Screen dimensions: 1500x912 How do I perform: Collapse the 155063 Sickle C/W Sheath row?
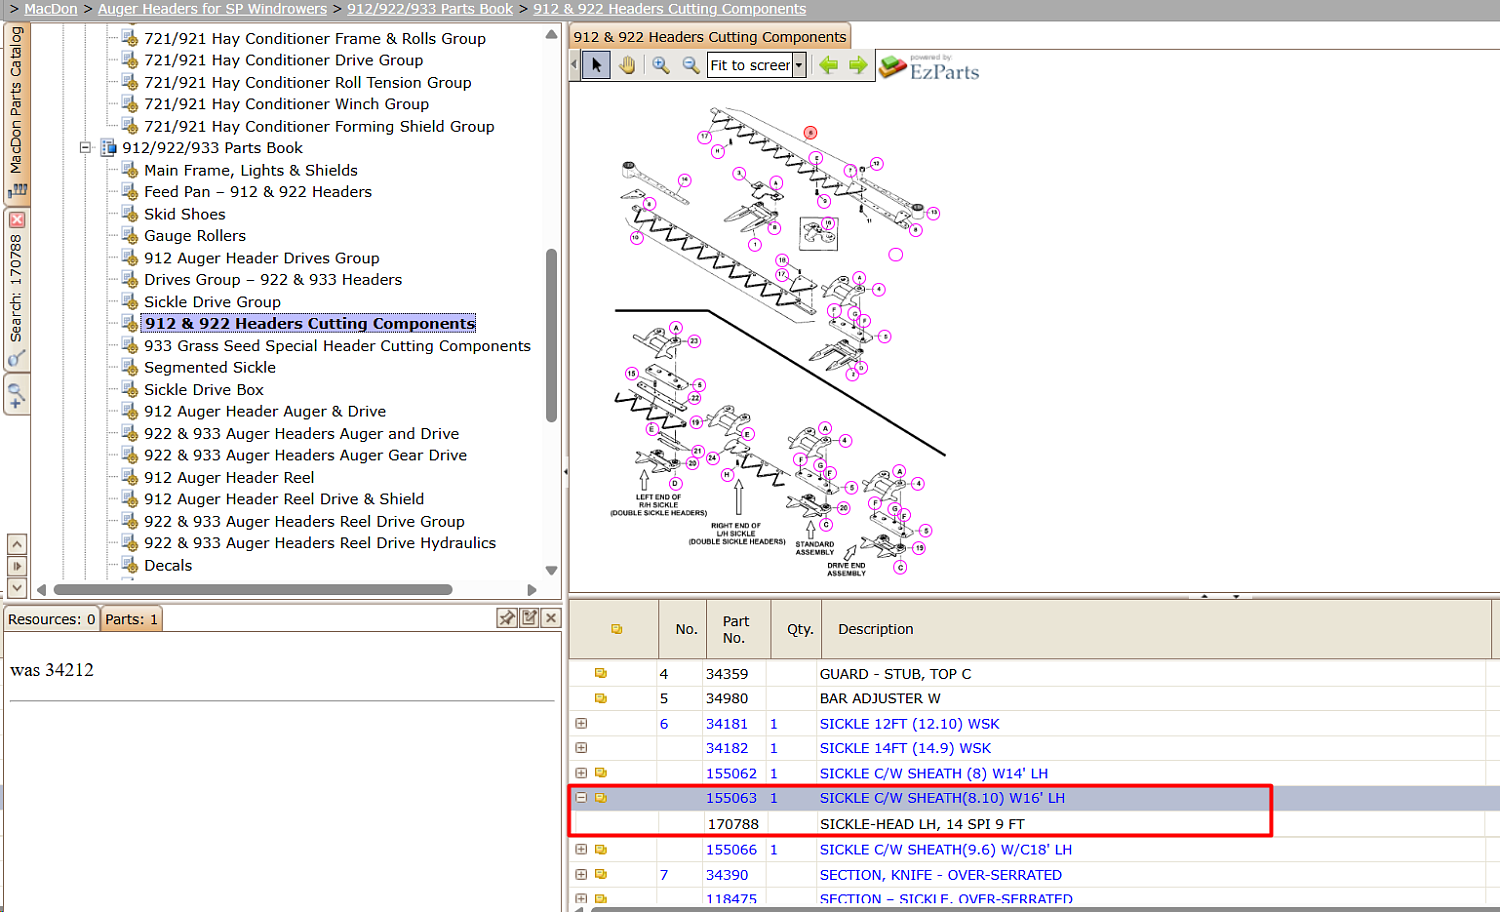click(x=581, y=798)
